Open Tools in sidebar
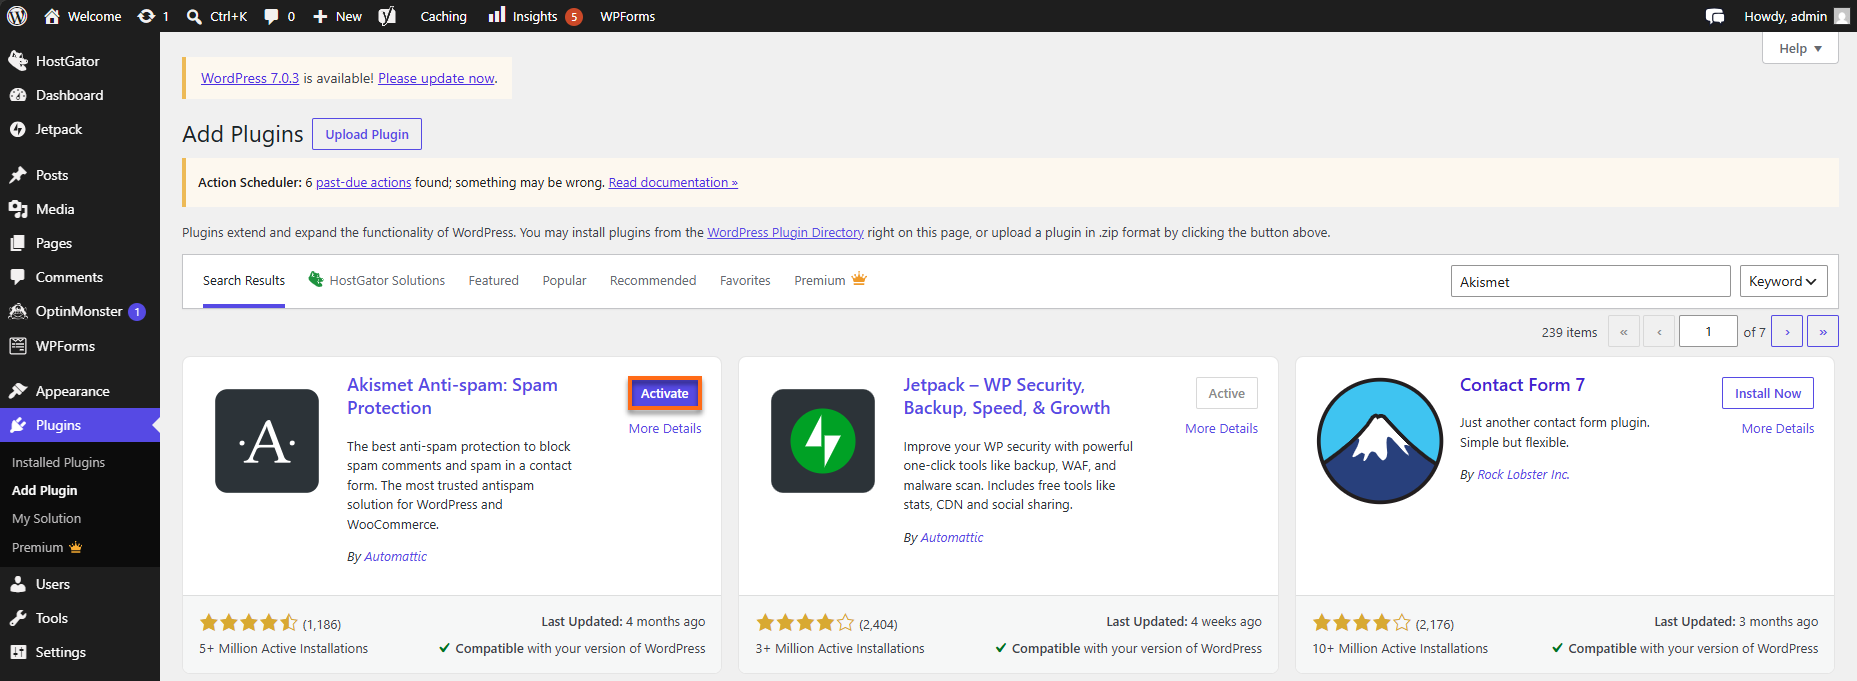1857x681 pixels. point(80,618)
